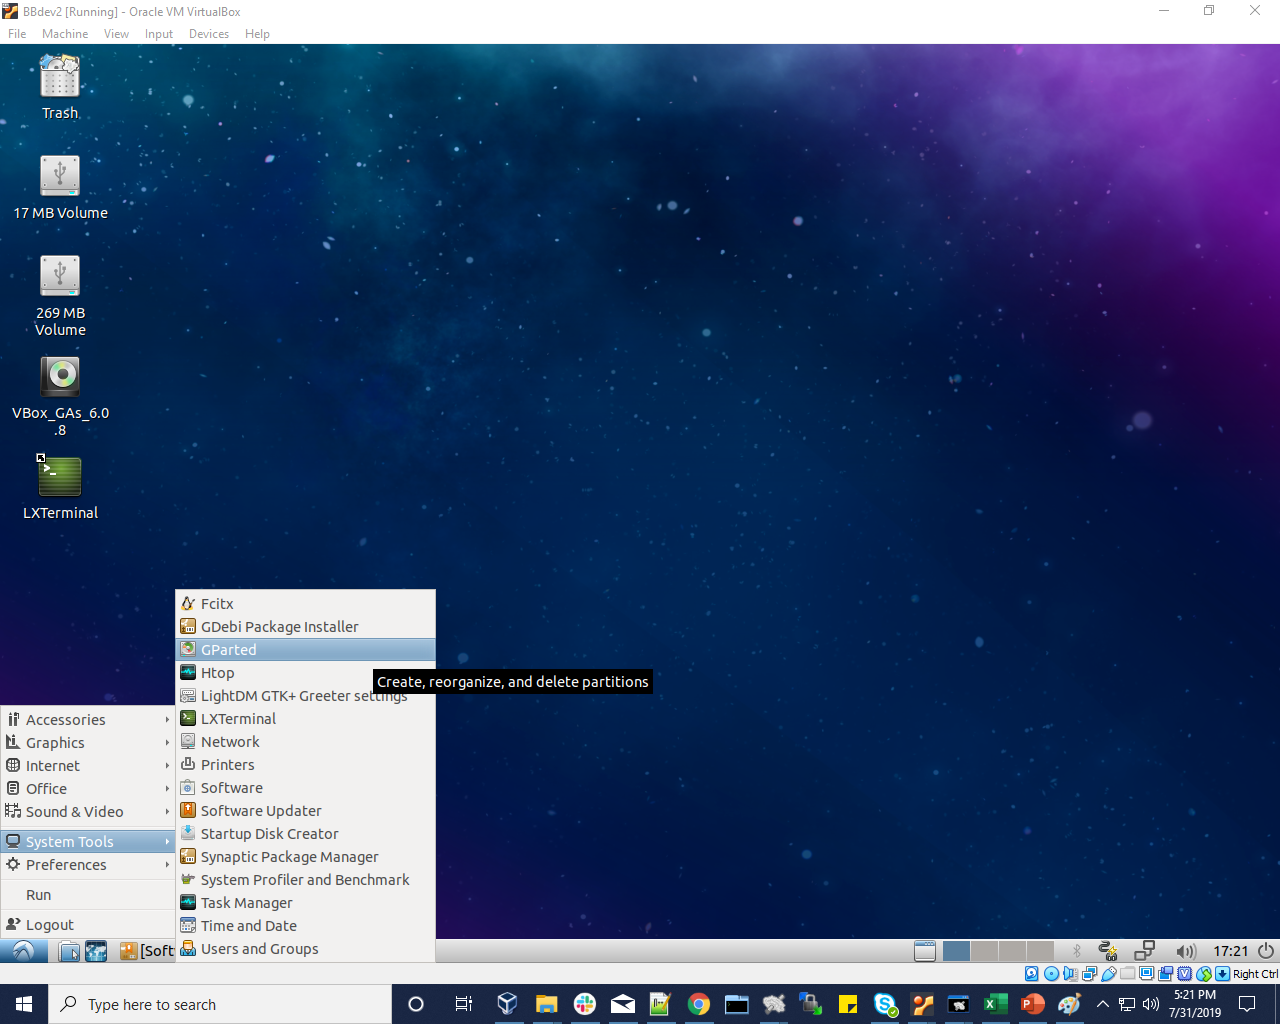Switch to the second workspace in pager
Image resolution: width=1280 pixels, height=1024 pixels.
[x=984, y=951]
